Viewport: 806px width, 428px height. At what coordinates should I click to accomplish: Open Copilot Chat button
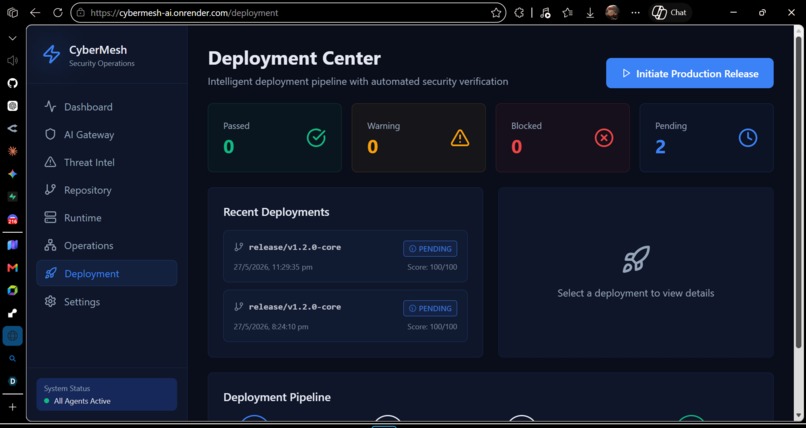(669, 13)
